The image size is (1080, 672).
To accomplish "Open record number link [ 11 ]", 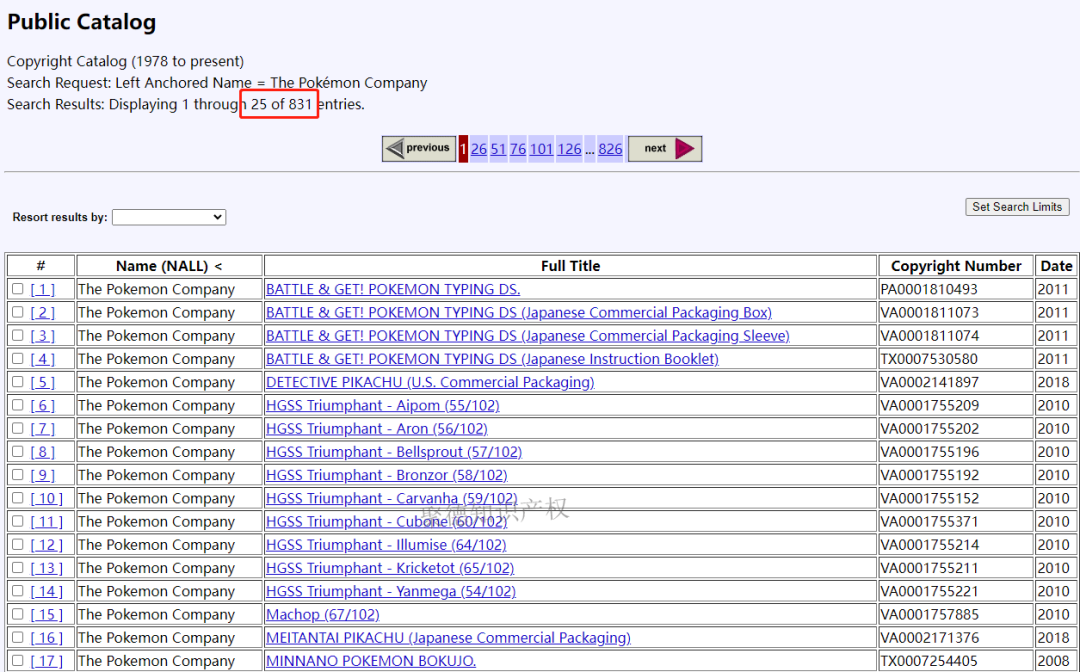I will (x=47, y=521).
